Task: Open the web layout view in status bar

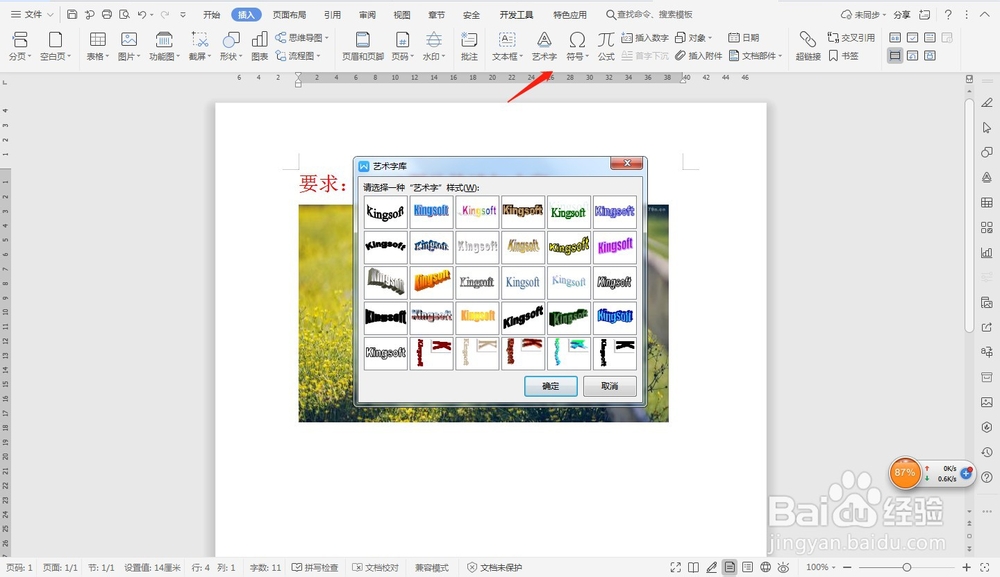Action: [x=765, y=567]
